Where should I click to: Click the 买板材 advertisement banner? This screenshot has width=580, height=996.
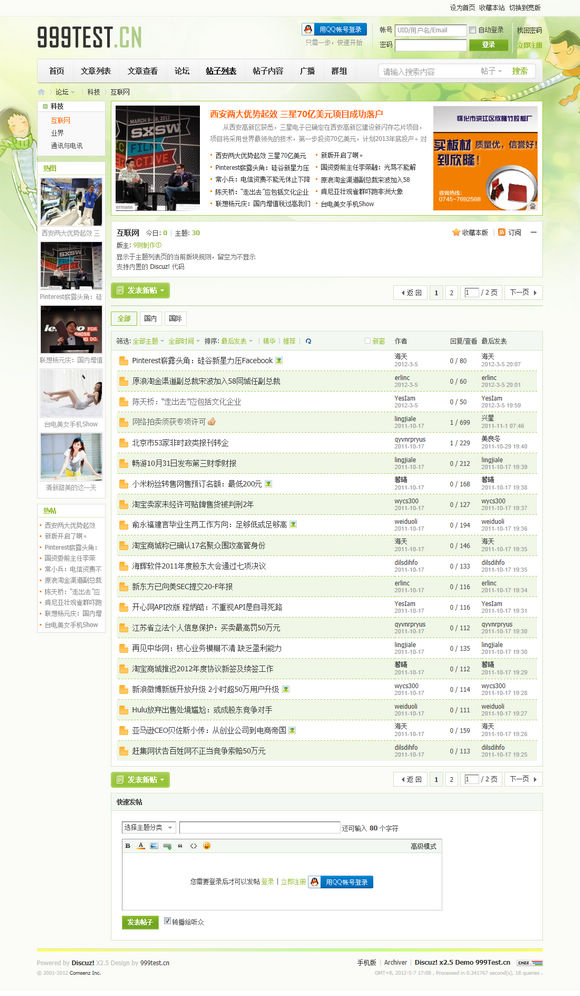point(485,159)
